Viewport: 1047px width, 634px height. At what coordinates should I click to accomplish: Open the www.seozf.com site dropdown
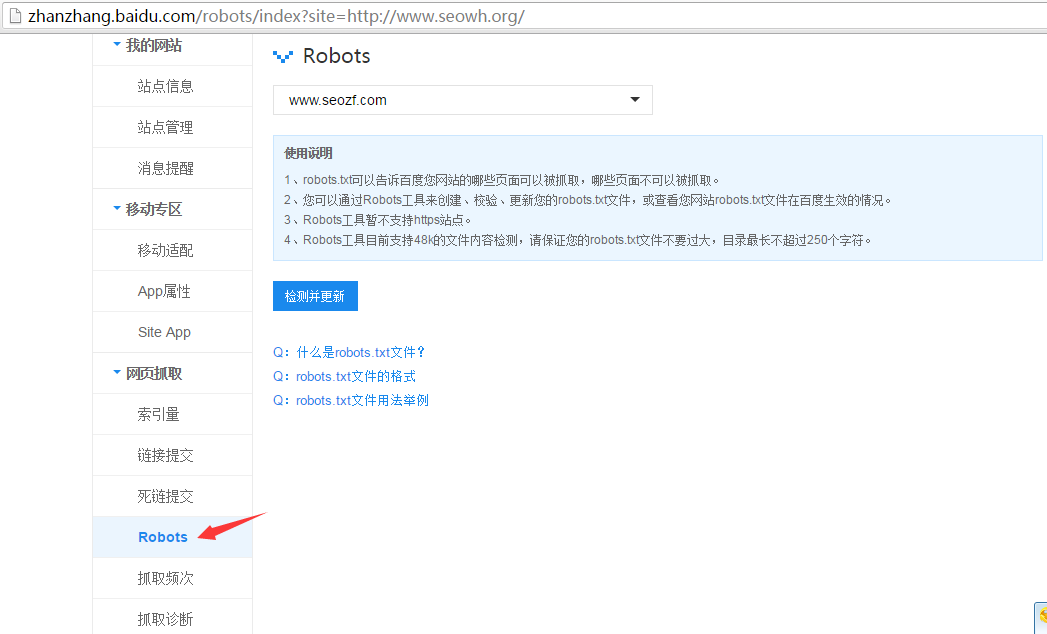tap(462, 100)
